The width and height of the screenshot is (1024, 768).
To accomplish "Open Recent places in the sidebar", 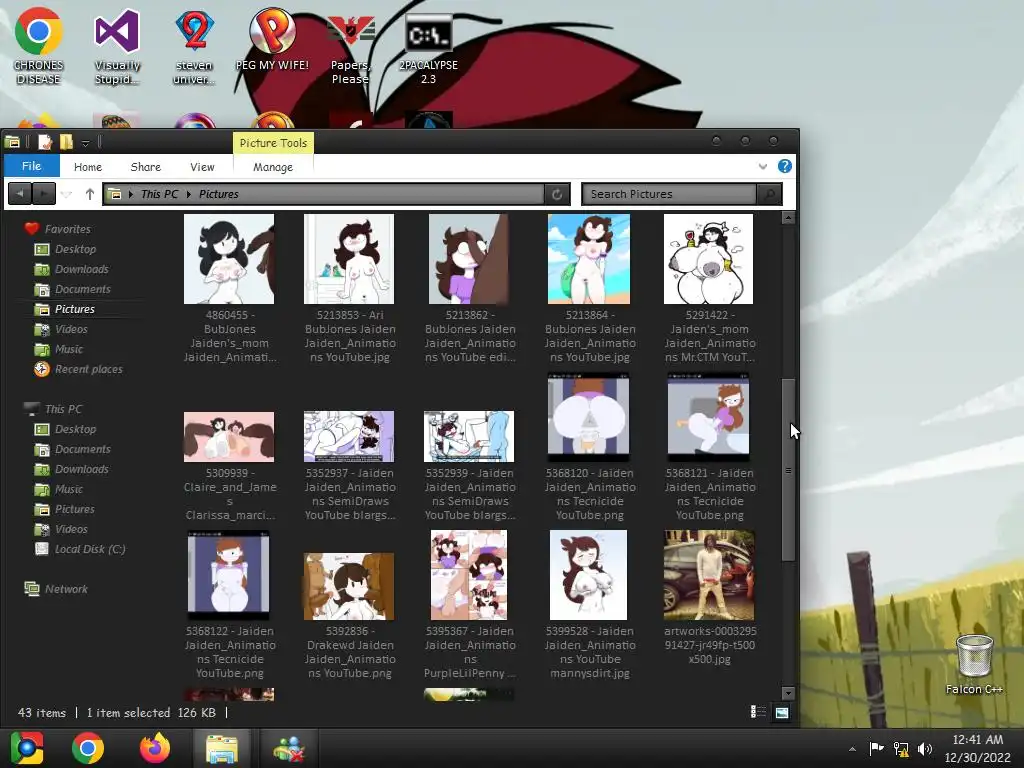I will [88, 369].
